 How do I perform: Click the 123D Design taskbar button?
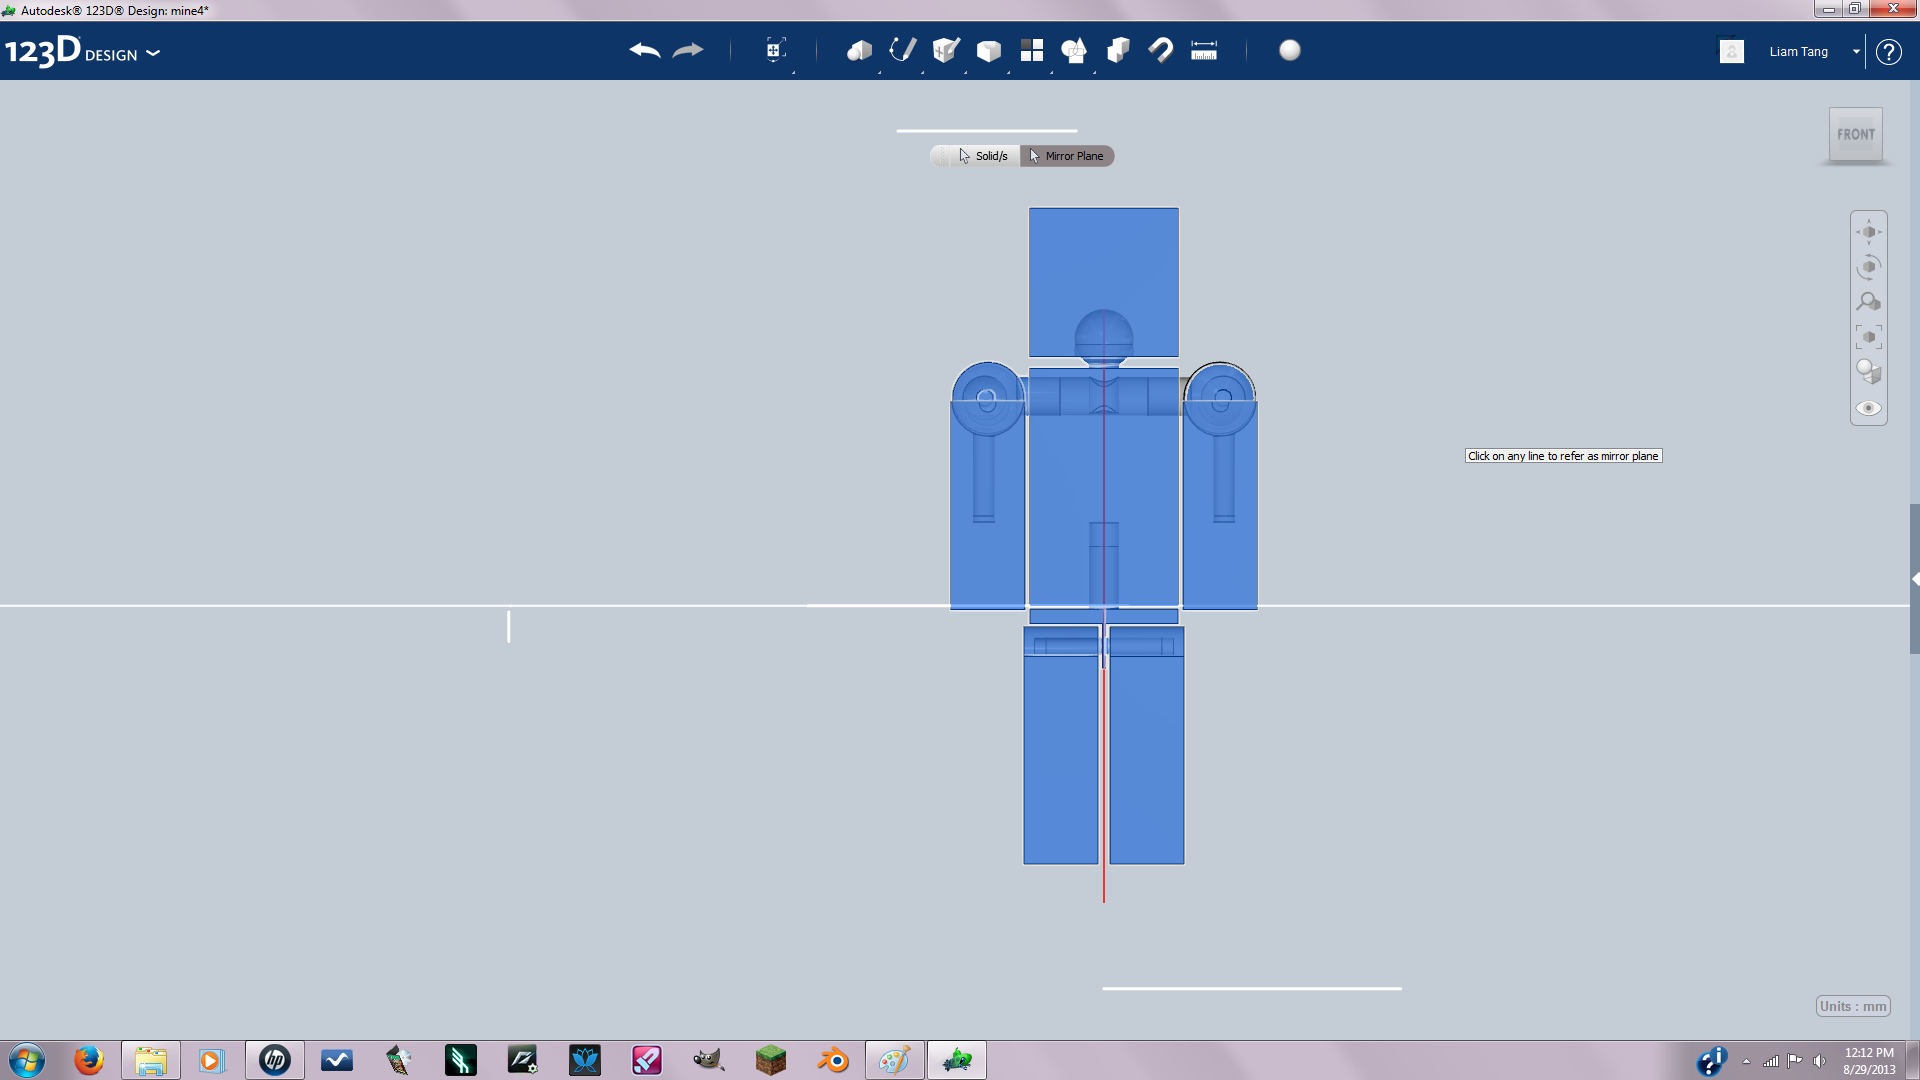click(957, 1060)
